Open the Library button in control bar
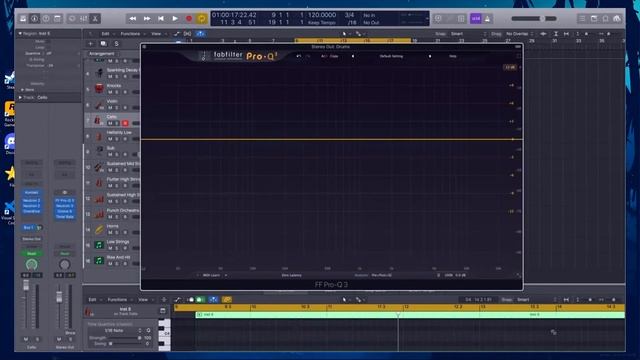640x360 pixels. 23,18
